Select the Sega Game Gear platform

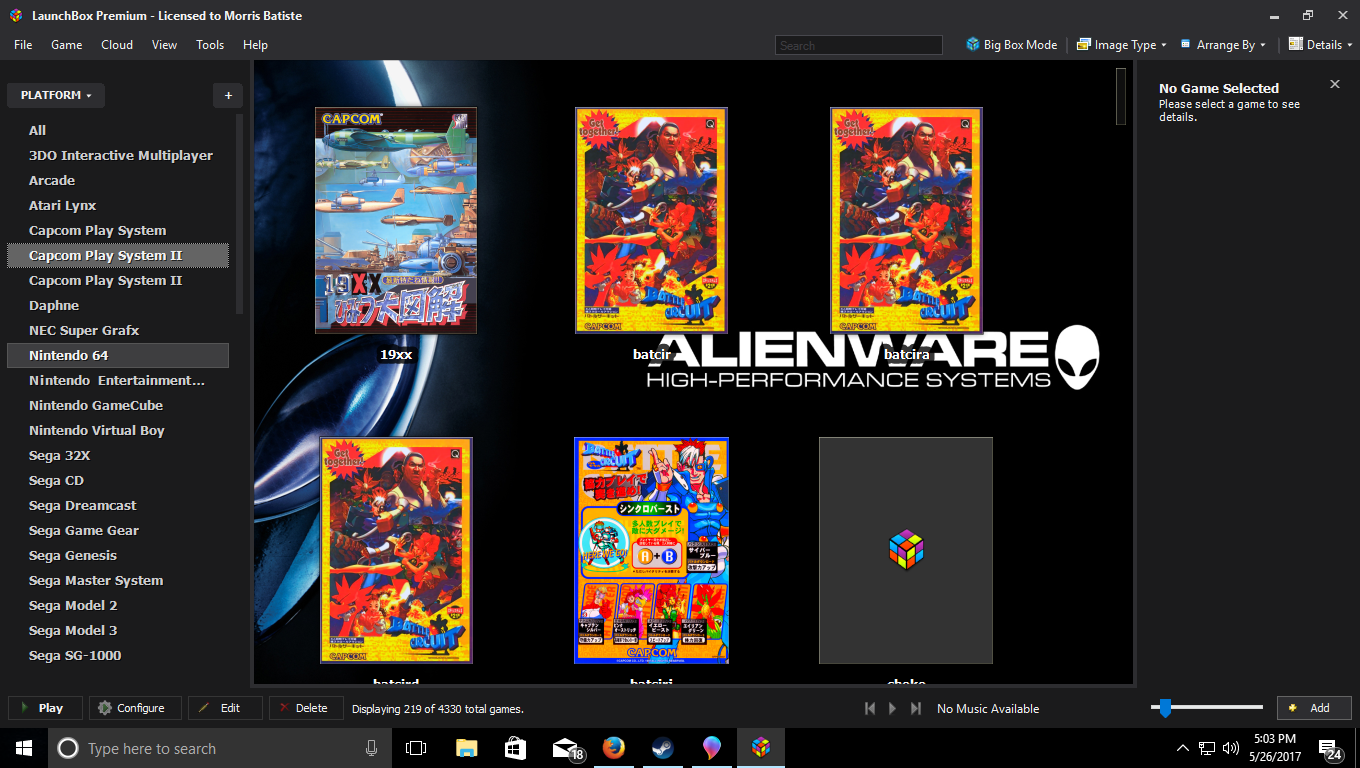[118, 530]
